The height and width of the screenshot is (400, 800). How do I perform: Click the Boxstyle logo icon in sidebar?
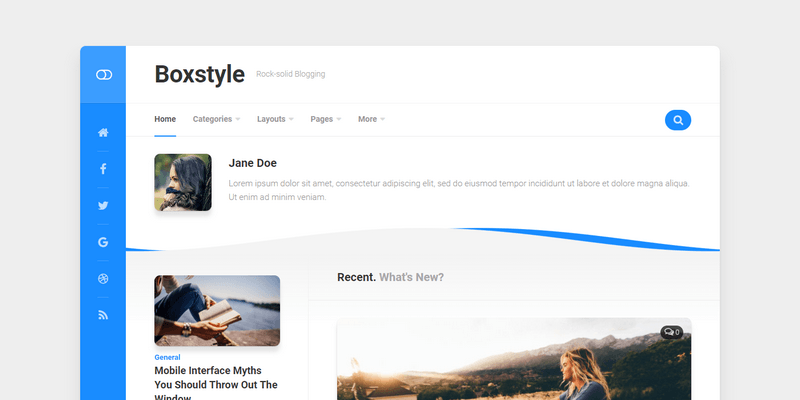tap(103, 75)
